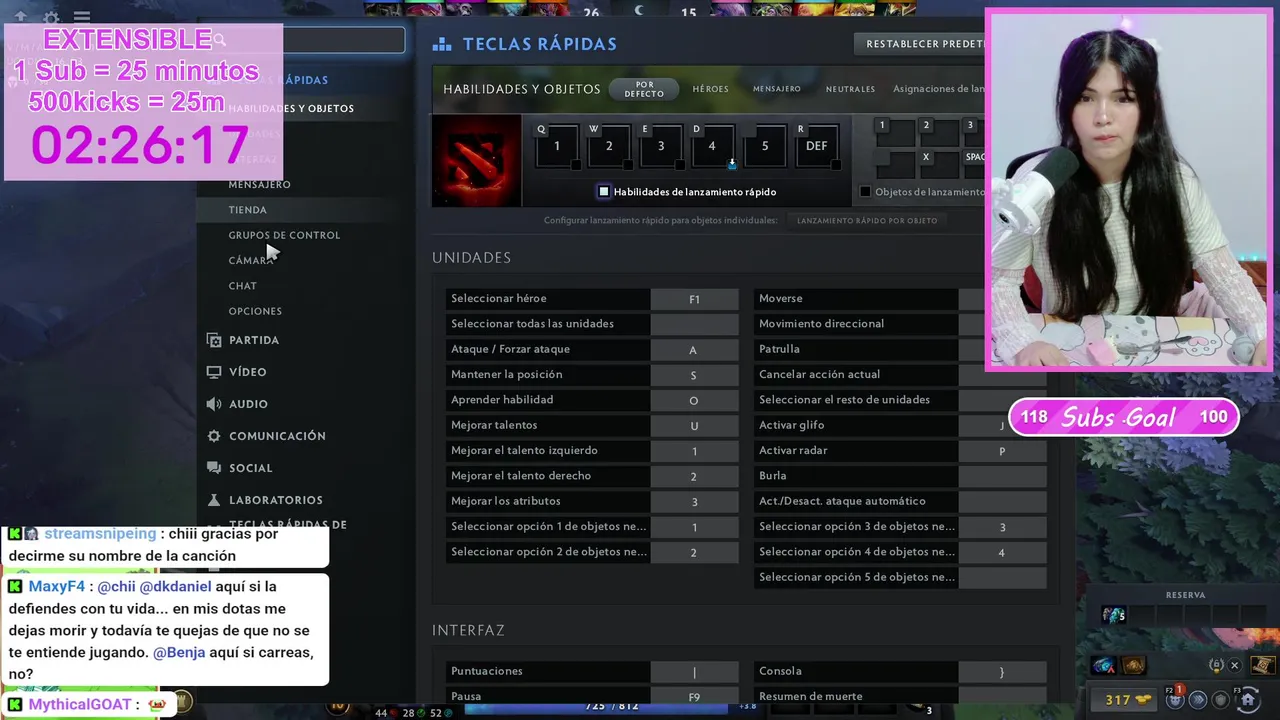Viewport: 1280px width, 720px height.
Task: Open Cámara in the sidebar
Action: pyautogui.click(x=250, y=260)
